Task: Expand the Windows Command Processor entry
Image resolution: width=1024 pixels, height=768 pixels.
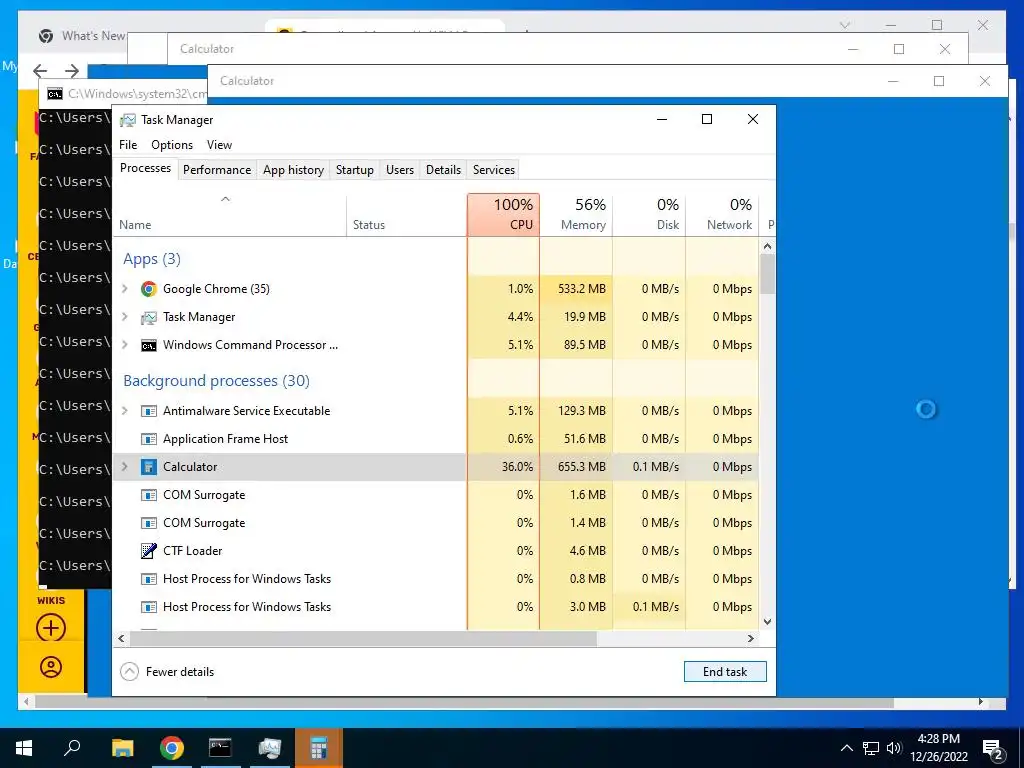Action: [x=125, y=345]
